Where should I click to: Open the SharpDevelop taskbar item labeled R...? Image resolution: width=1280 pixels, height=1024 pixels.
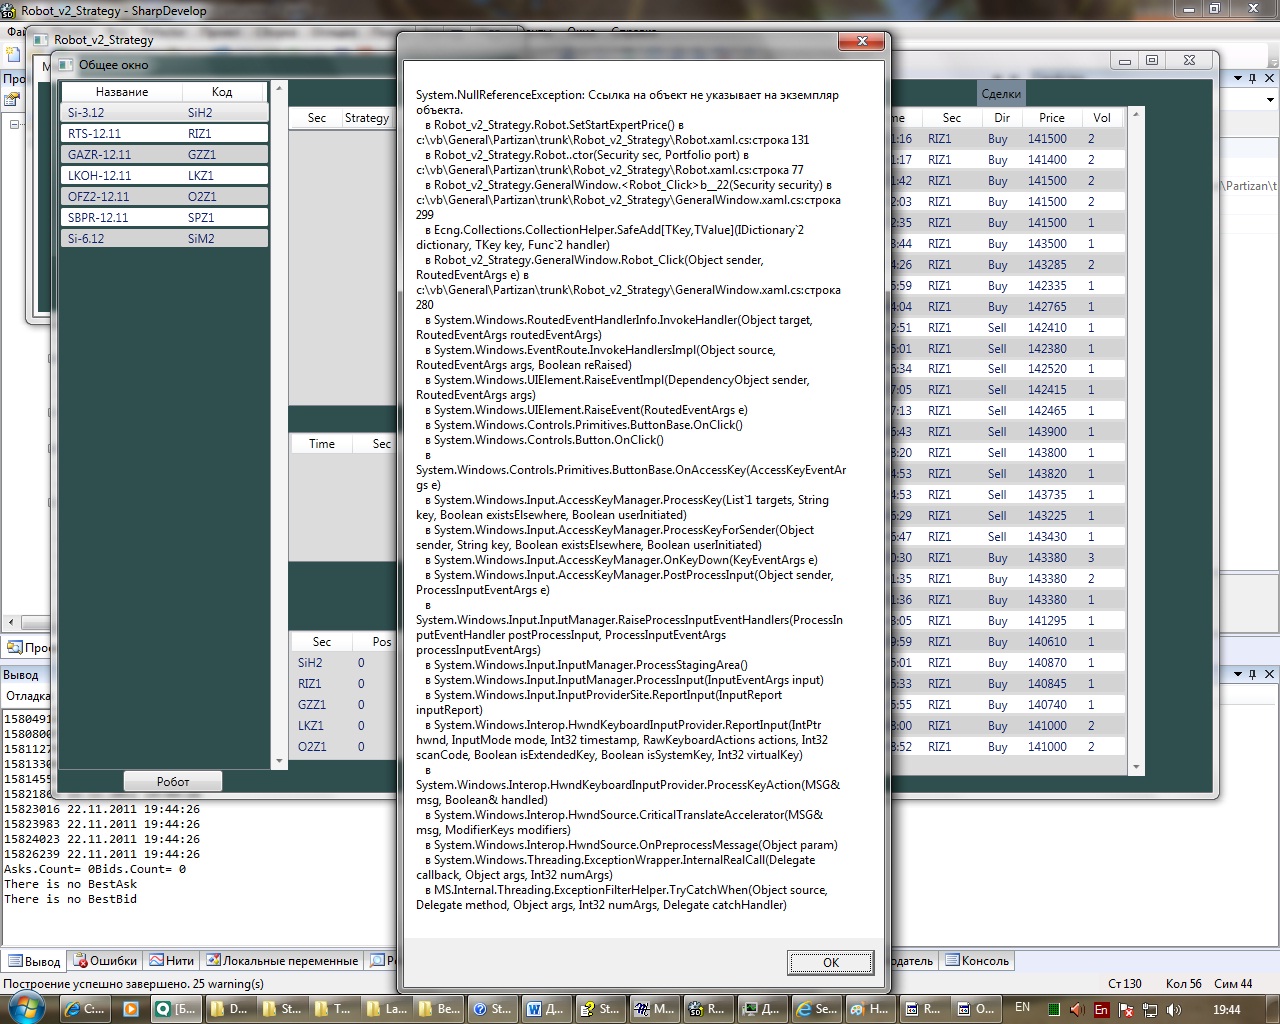[707, 1009]
